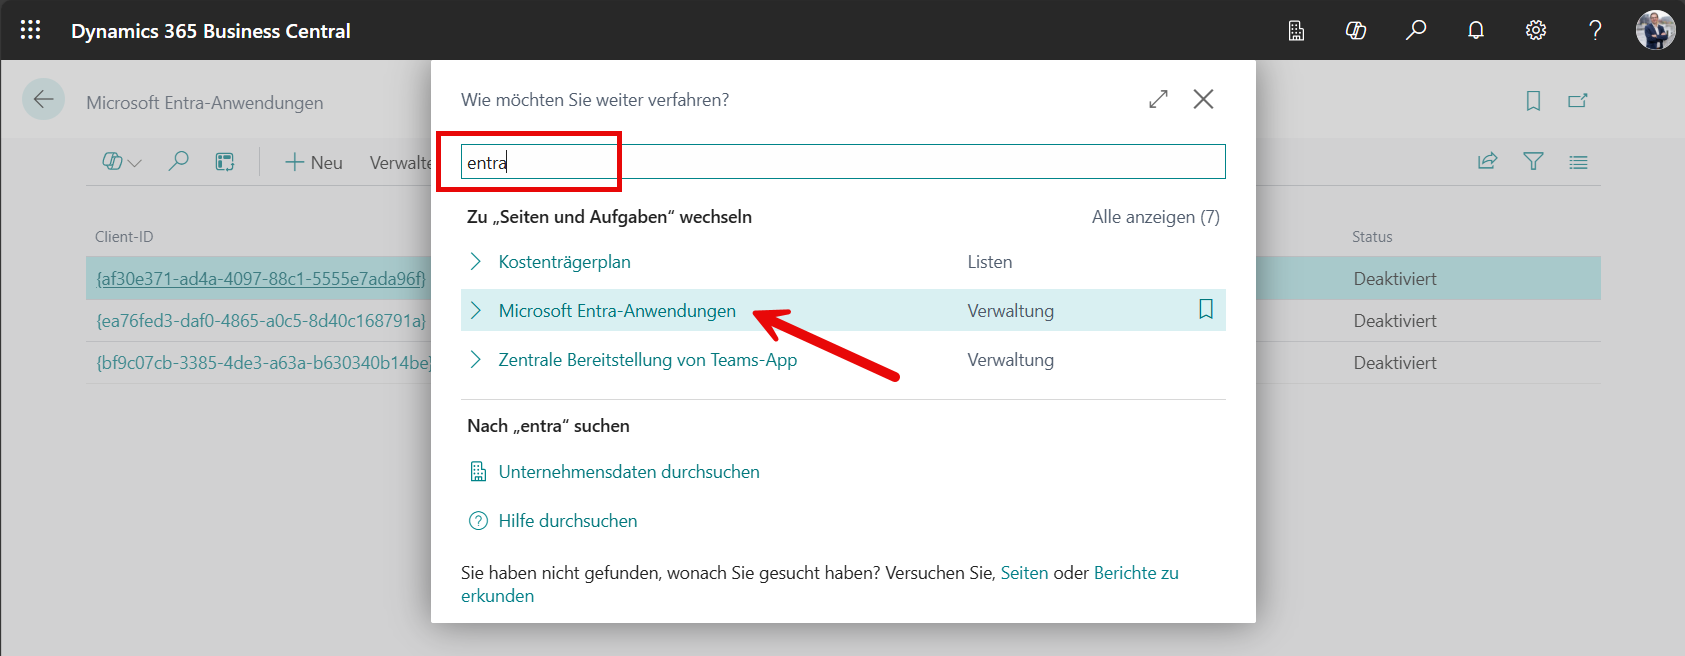Open client ID af30e371-ad4a-4097 record
The image size is (1685, 656).
click(x=261, y=279)
